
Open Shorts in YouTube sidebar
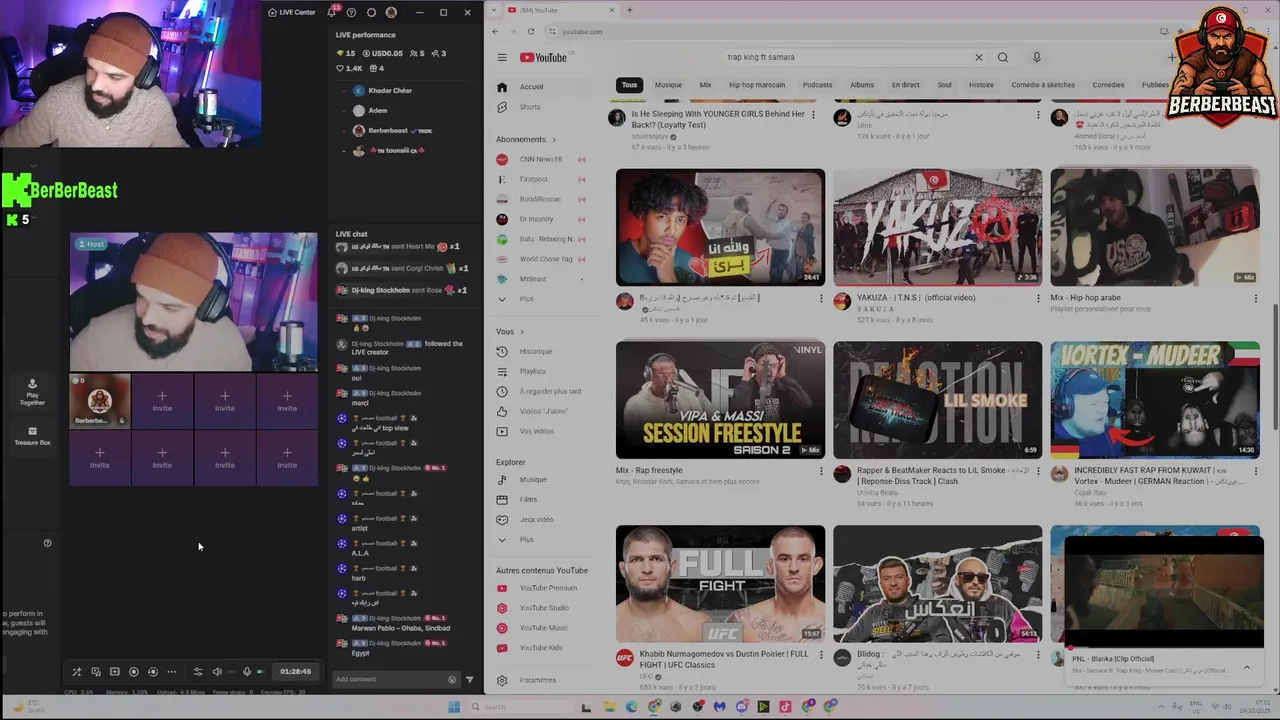541,107
